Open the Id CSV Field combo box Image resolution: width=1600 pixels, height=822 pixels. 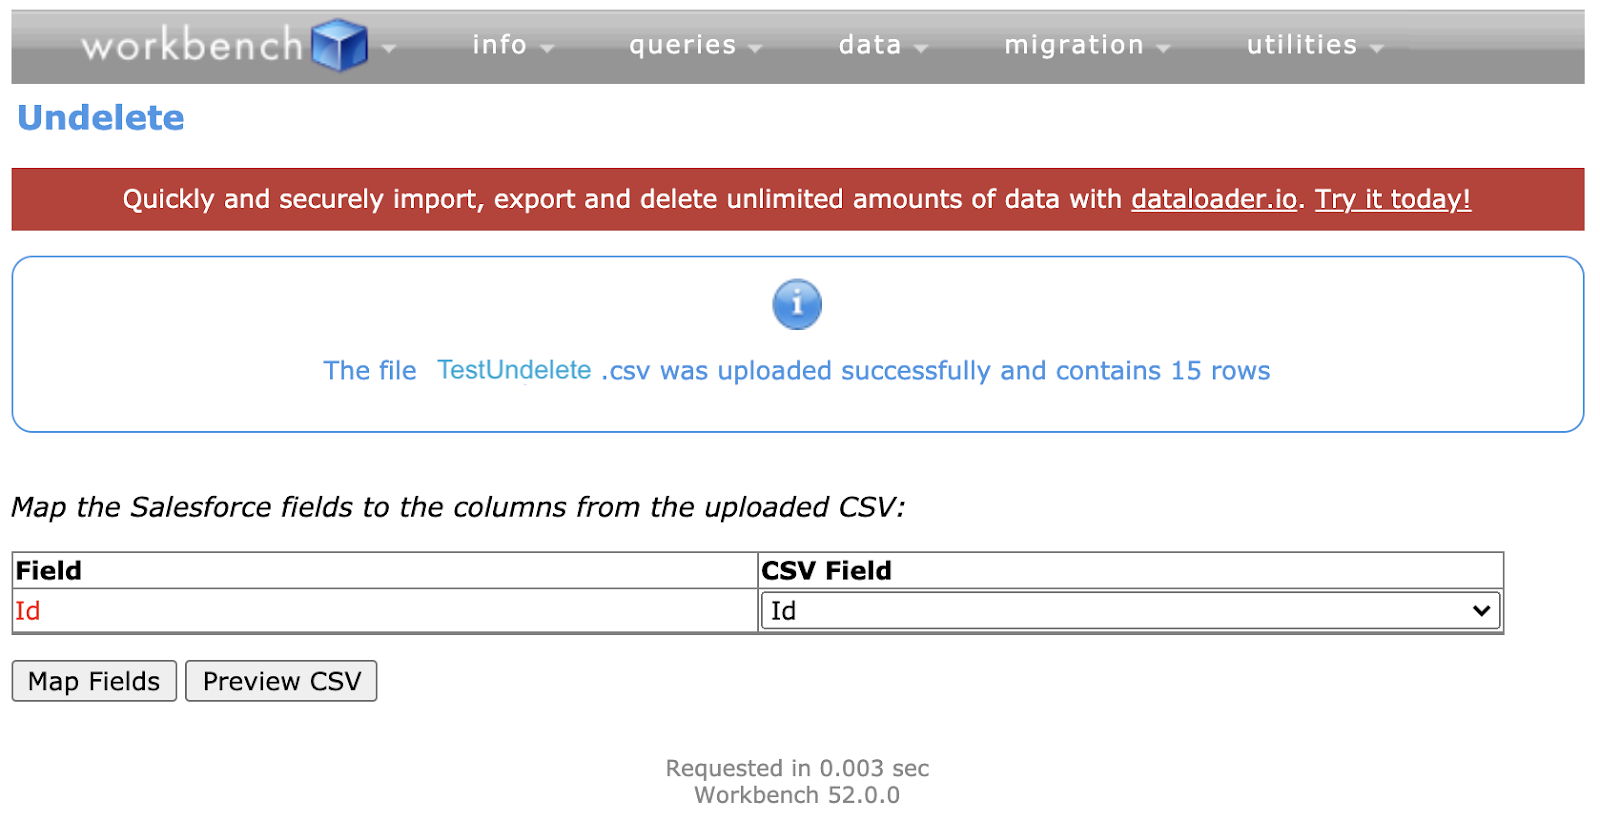(1130, 611)
